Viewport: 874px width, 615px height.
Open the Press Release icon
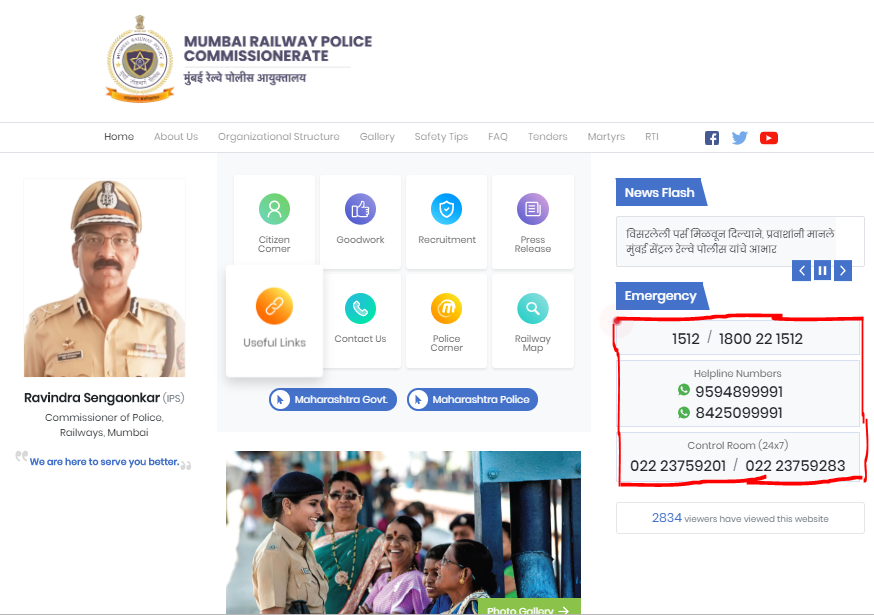(533, 209)
